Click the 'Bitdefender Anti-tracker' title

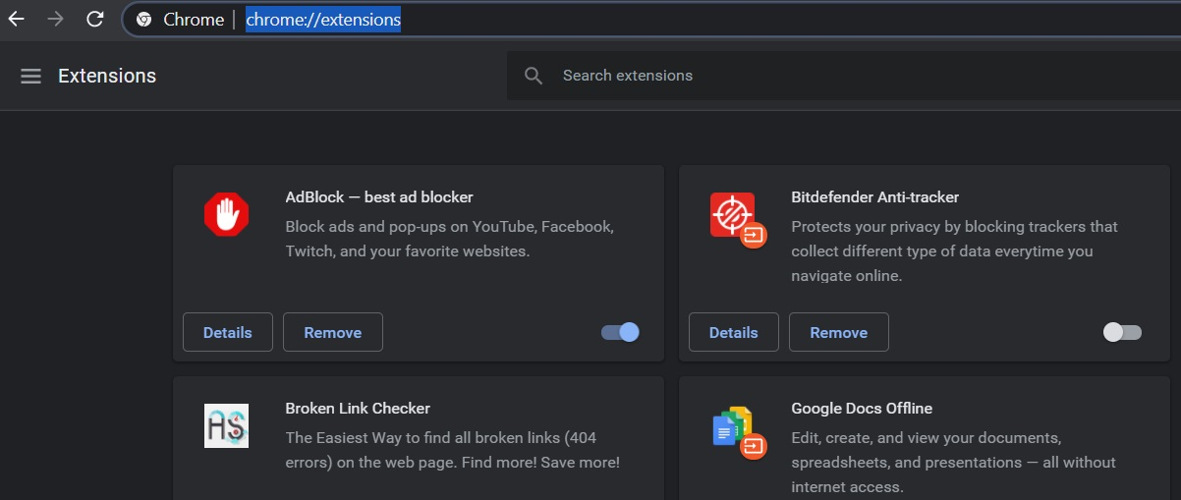pyautogui.click(x=874, y=197)
